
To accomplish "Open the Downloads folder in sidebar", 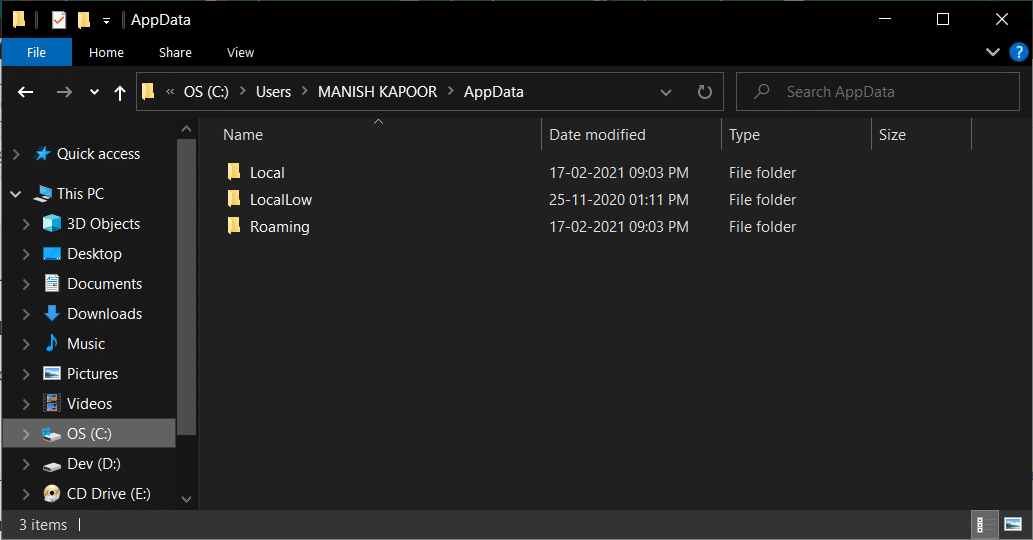I will (104, 314).
